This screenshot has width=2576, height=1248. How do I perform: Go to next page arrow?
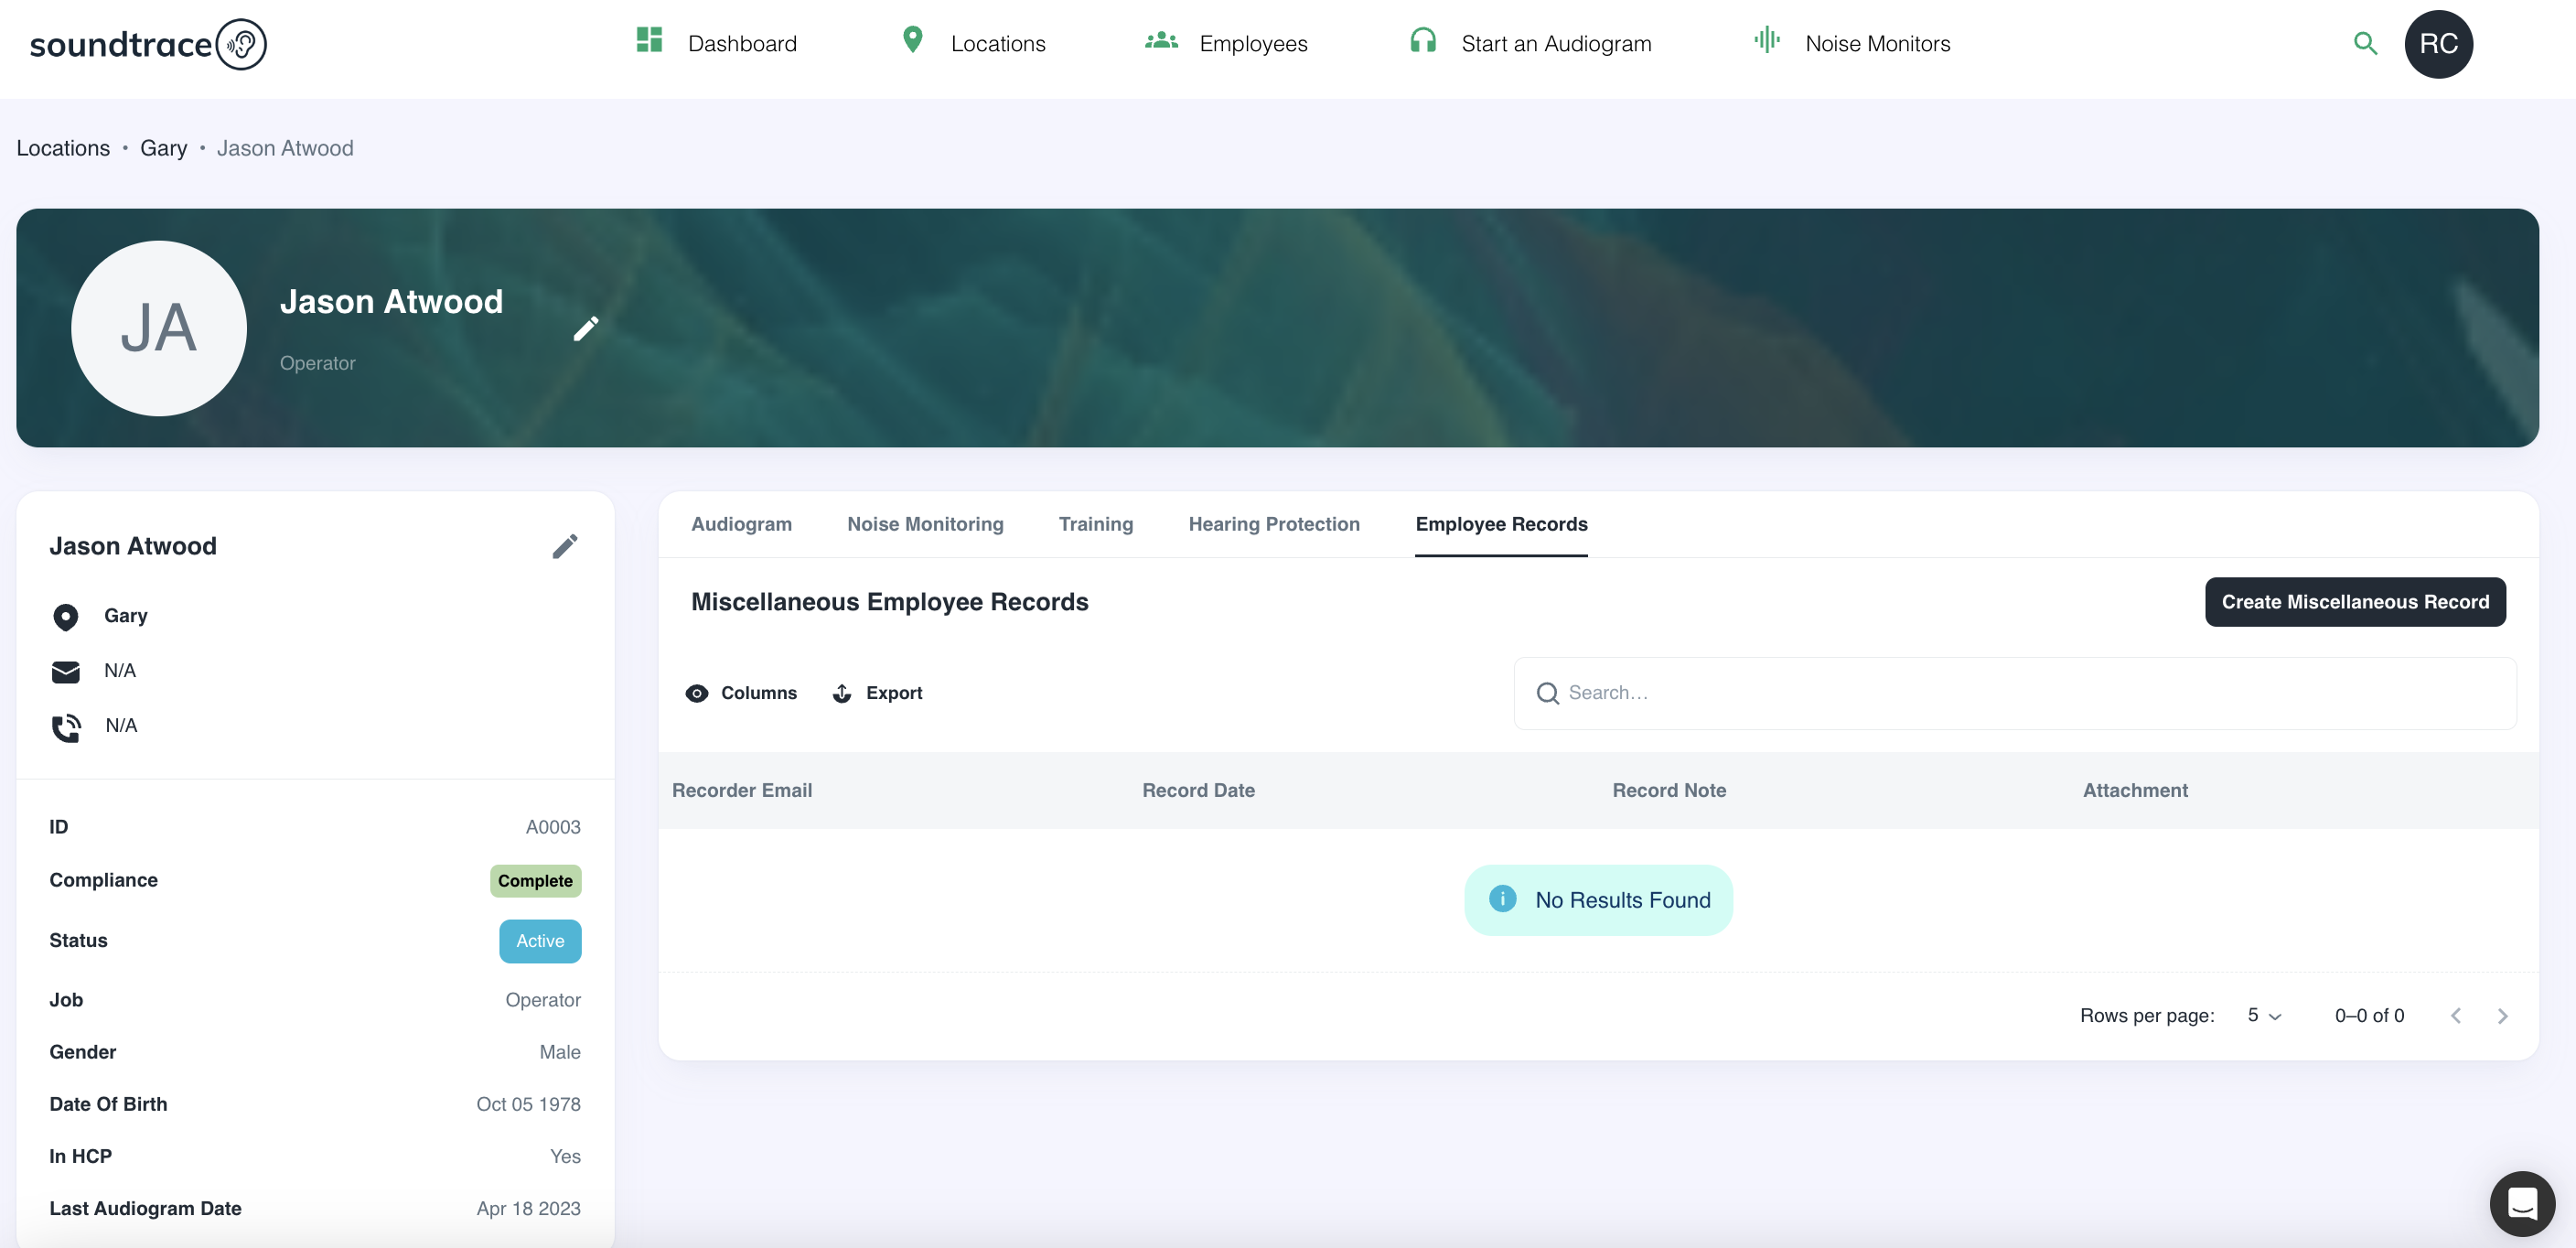coord(2502,1015)
